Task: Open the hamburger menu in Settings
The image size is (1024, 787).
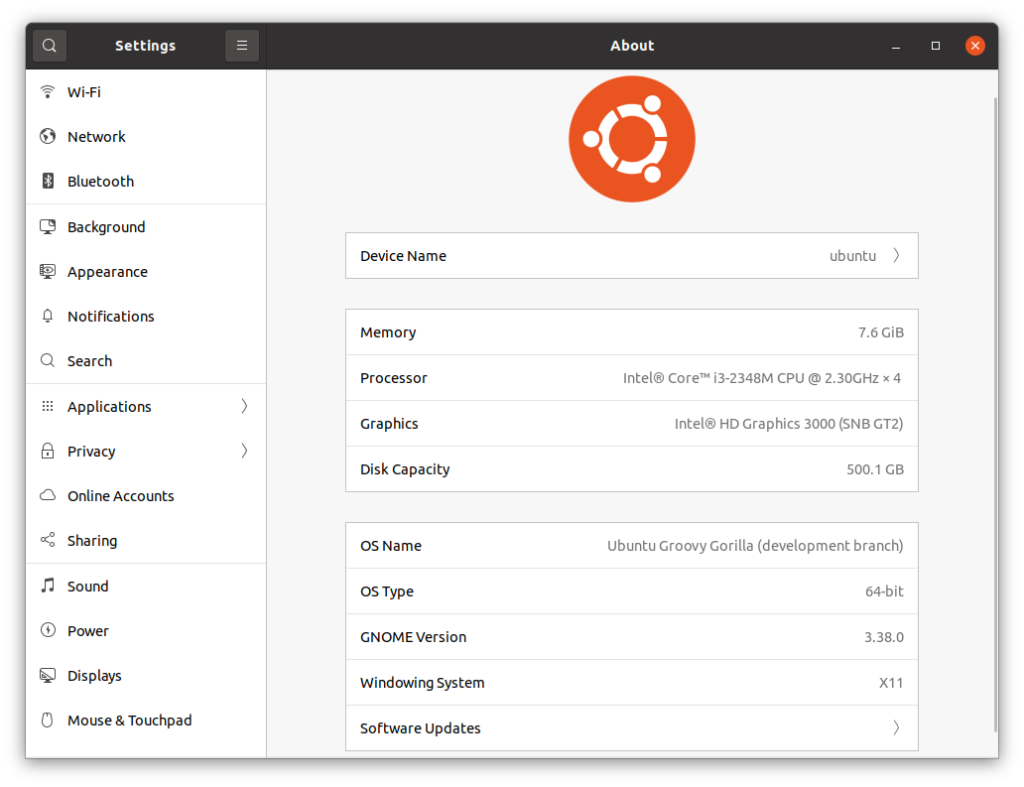Action: point(241,45)
